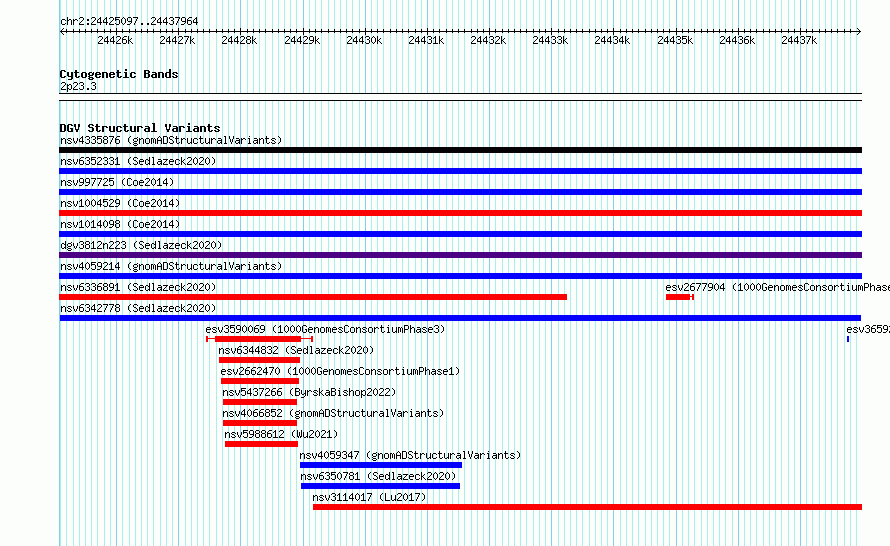Screen dimensions: 890x546
Task: Open nsv997725 (Coe2014) variant label
Action: (117, 182)
